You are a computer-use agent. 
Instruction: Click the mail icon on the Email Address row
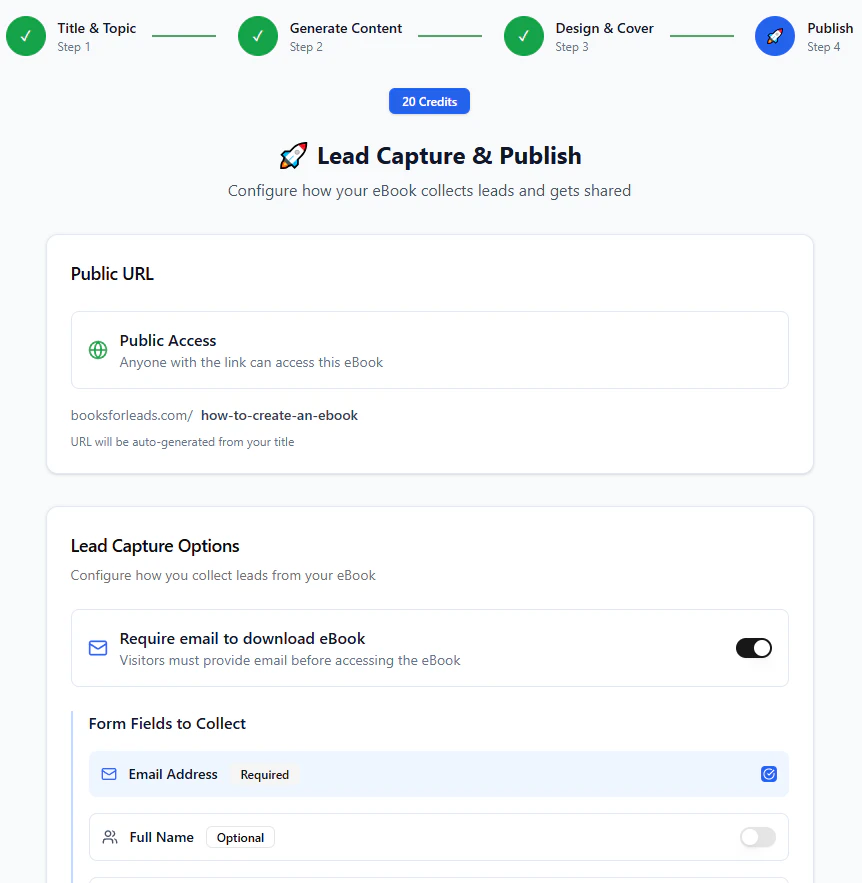click(x=109, y=774)
